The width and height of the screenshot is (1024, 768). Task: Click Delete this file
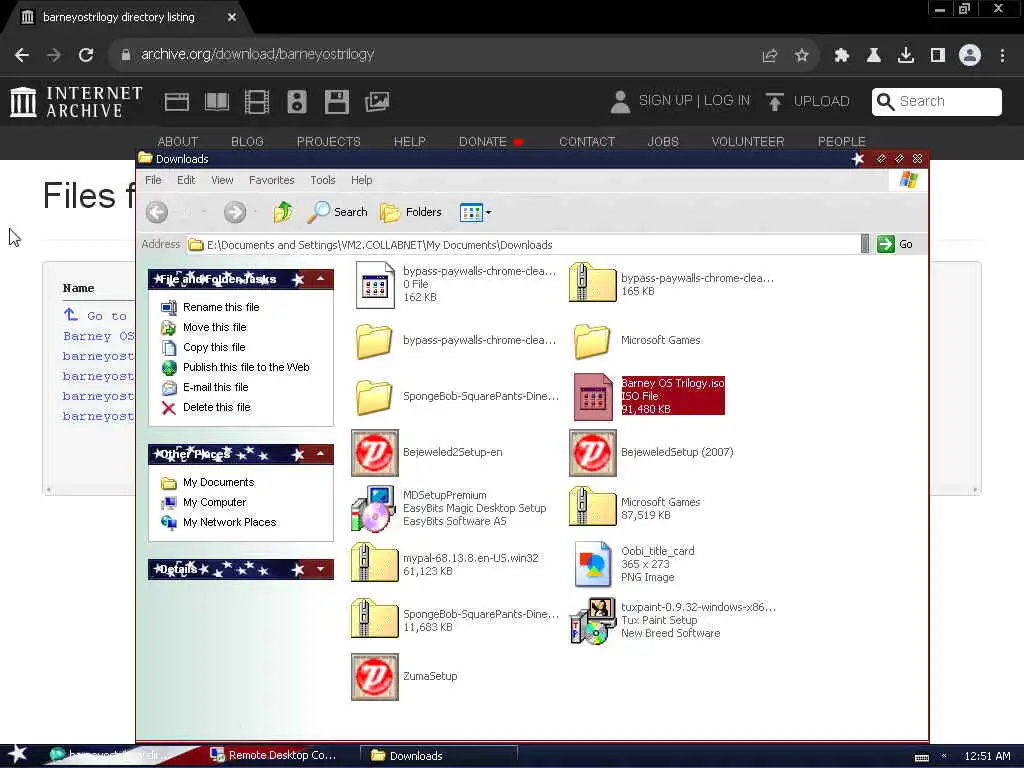pyautogui.click(x=216, y=408)
